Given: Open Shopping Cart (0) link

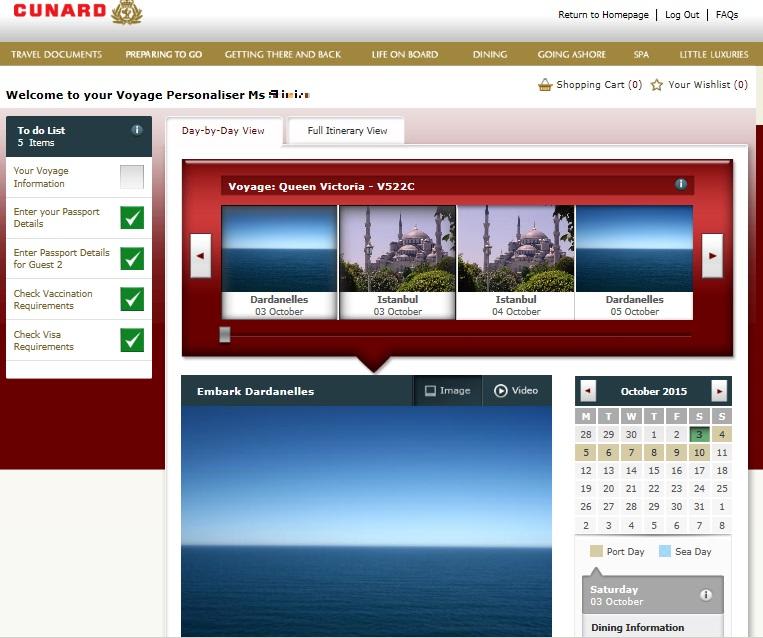Looking at the screenshot, I should pyautogui.click(x=599, y=85).
